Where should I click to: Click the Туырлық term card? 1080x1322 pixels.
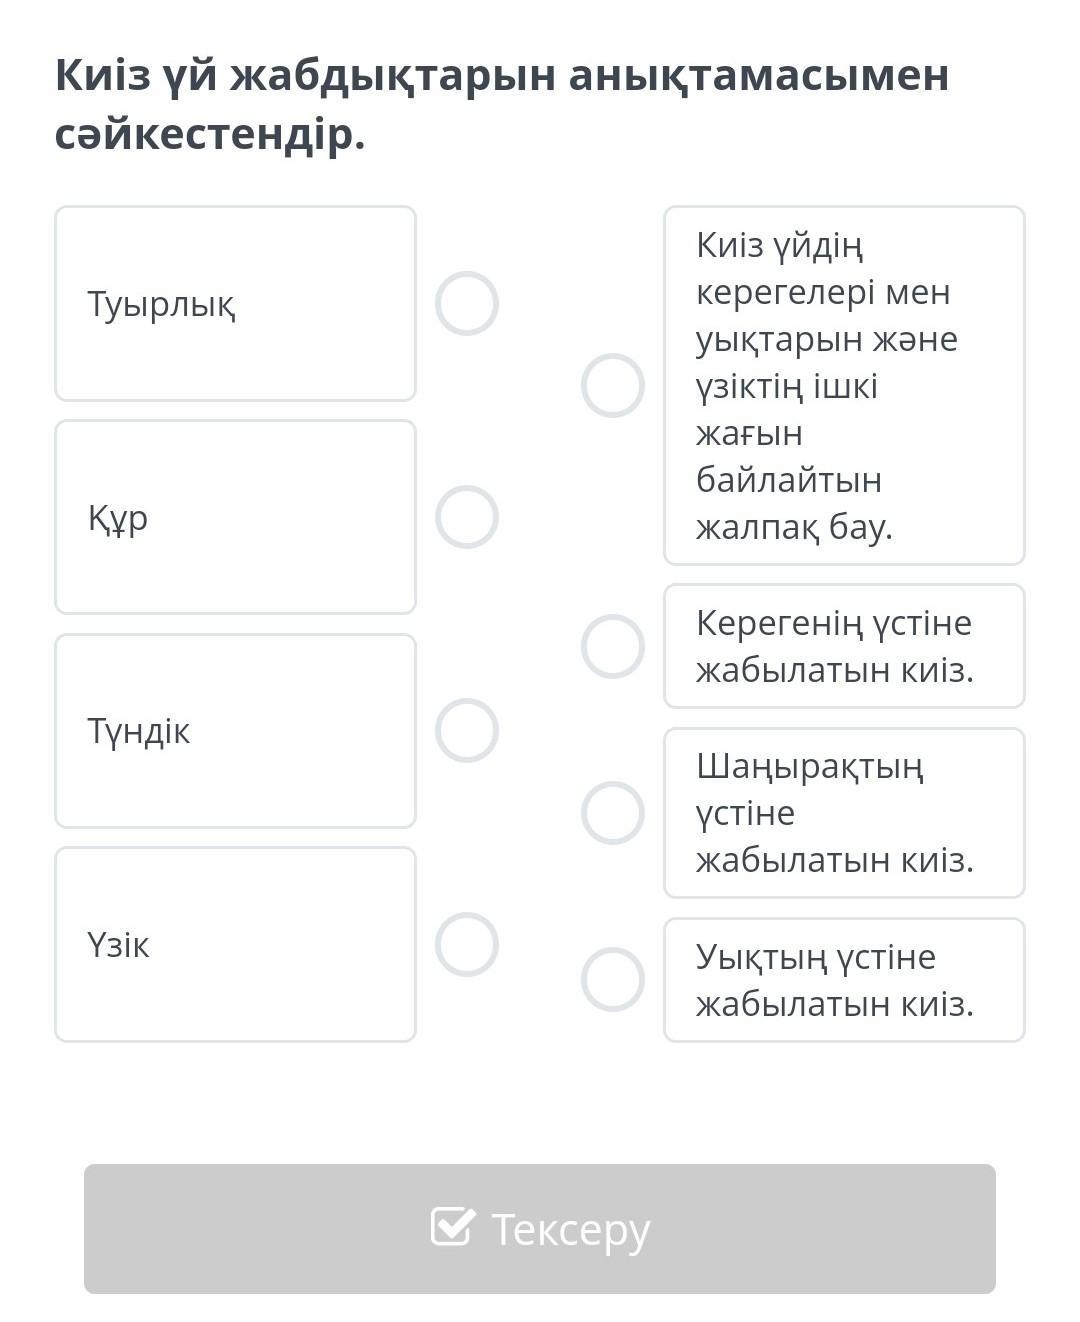pos(235,303)
